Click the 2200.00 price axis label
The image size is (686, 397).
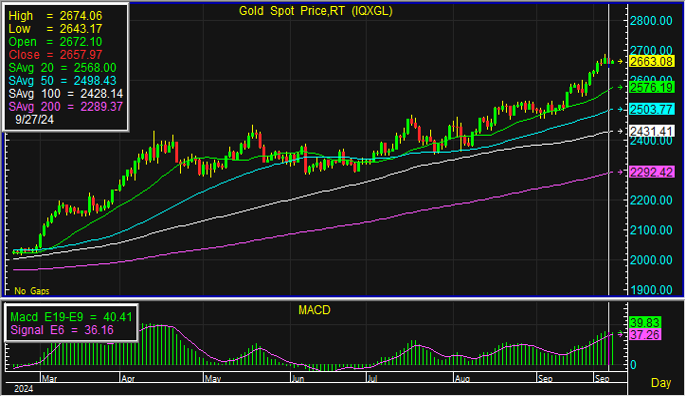(x=651, y=200)
